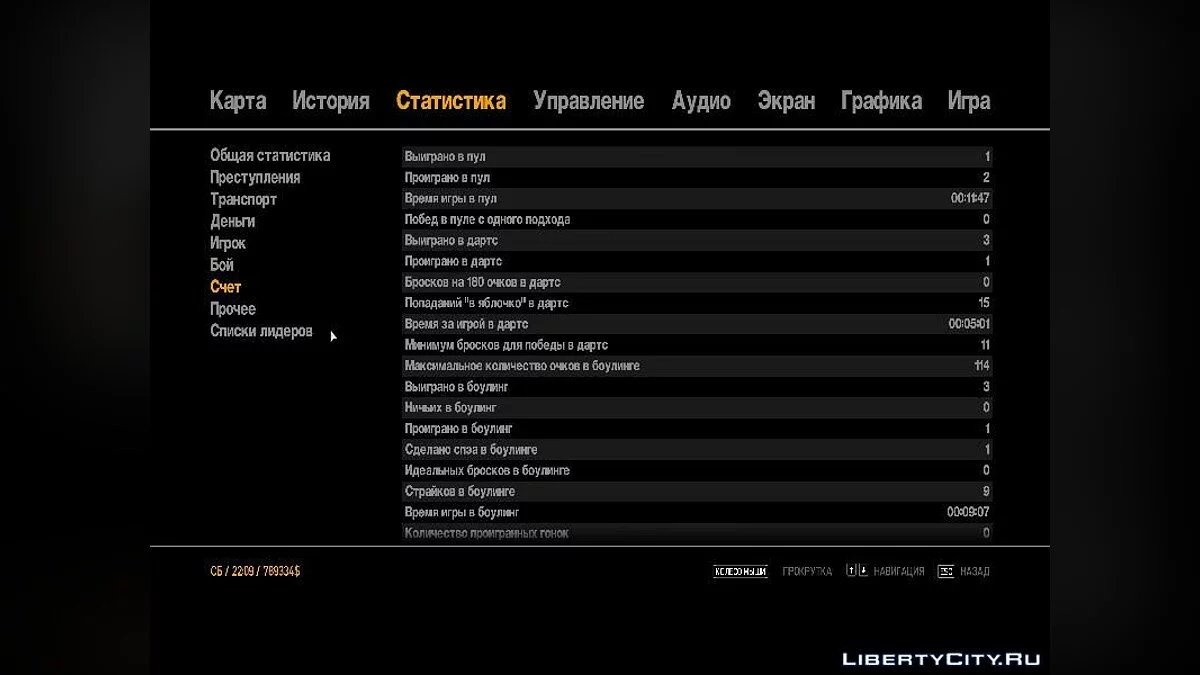Open the Карта tab

click(238, 101)
